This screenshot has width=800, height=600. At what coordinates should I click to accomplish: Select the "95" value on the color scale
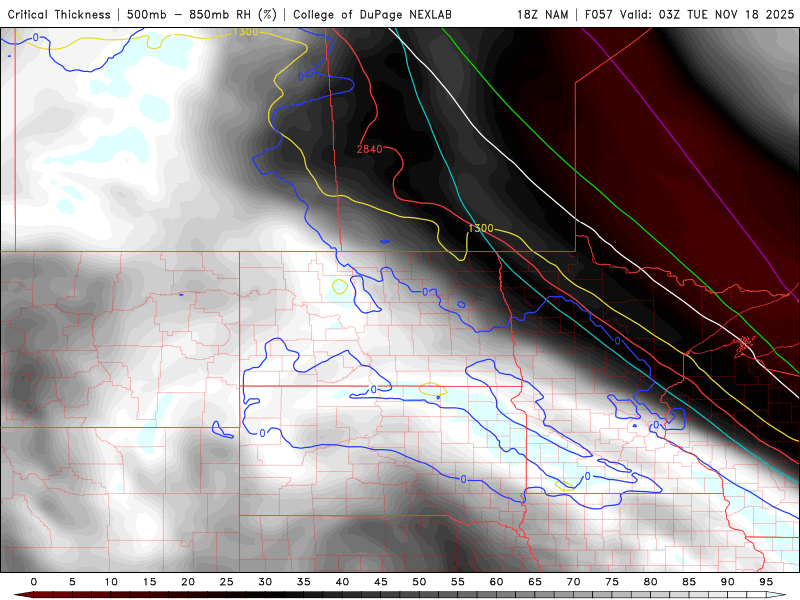point(766,582)
